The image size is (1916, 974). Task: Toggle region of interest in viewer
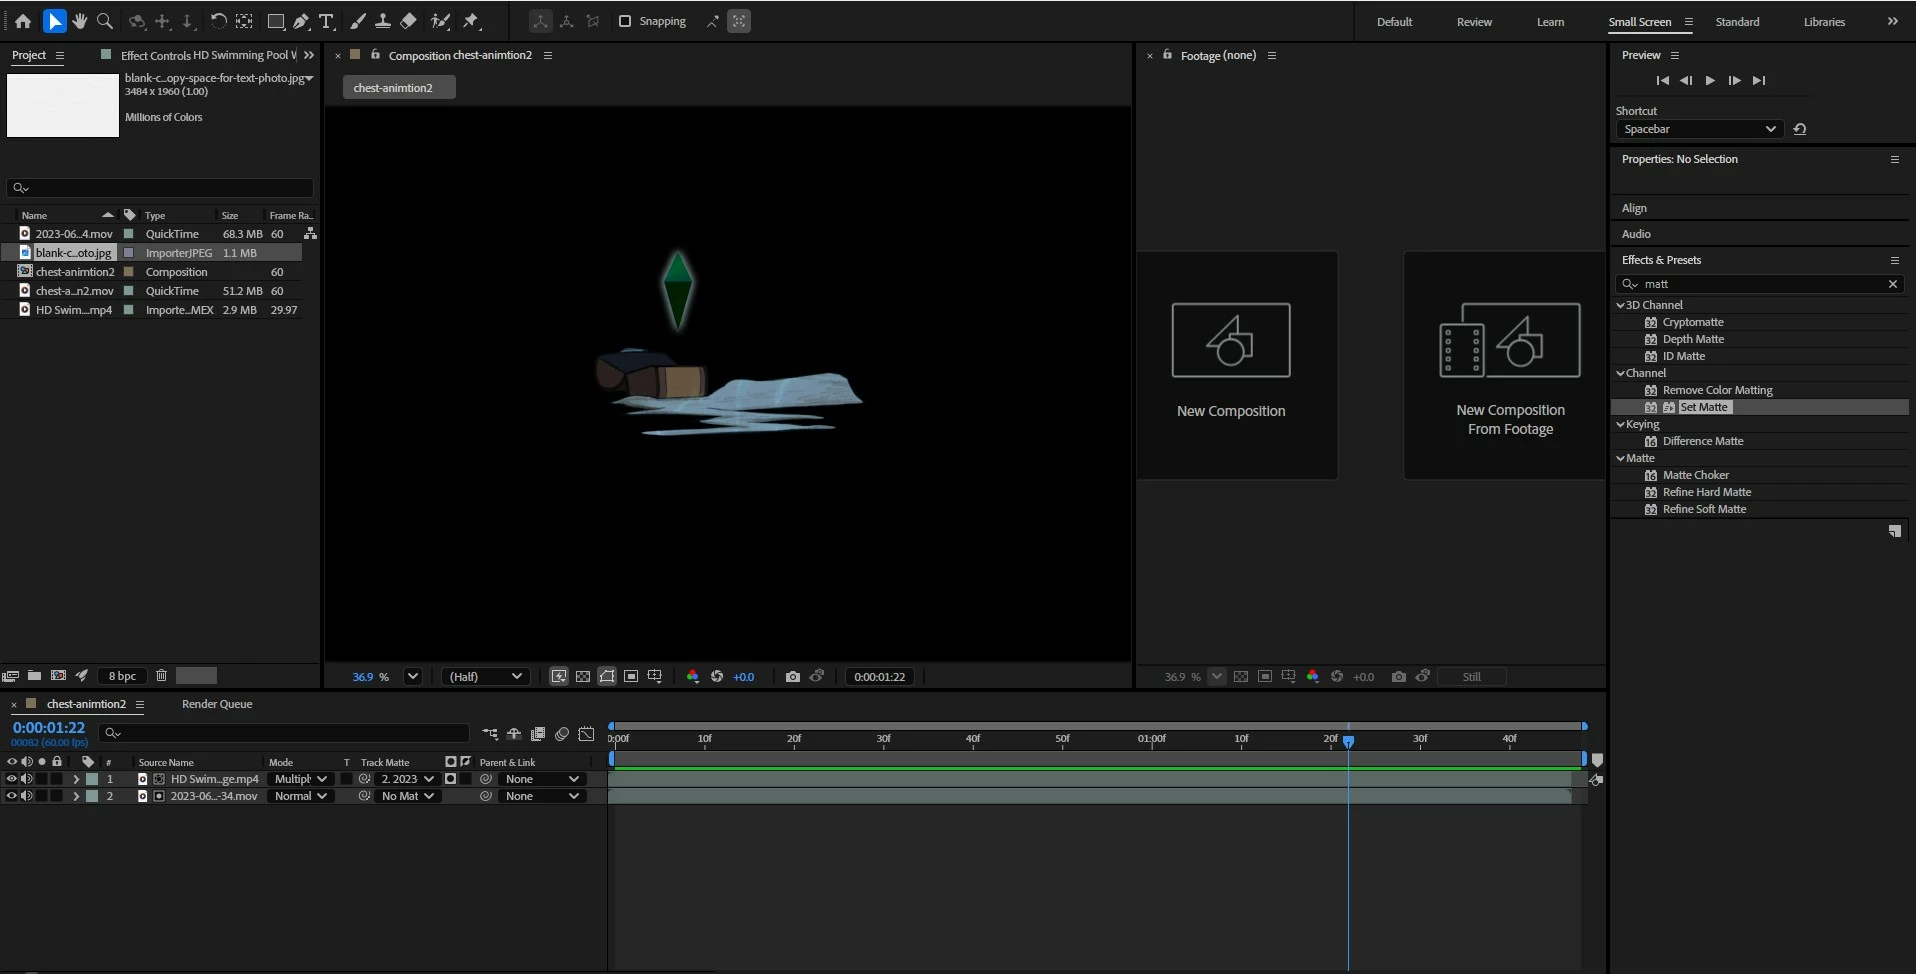pos(631,677)
